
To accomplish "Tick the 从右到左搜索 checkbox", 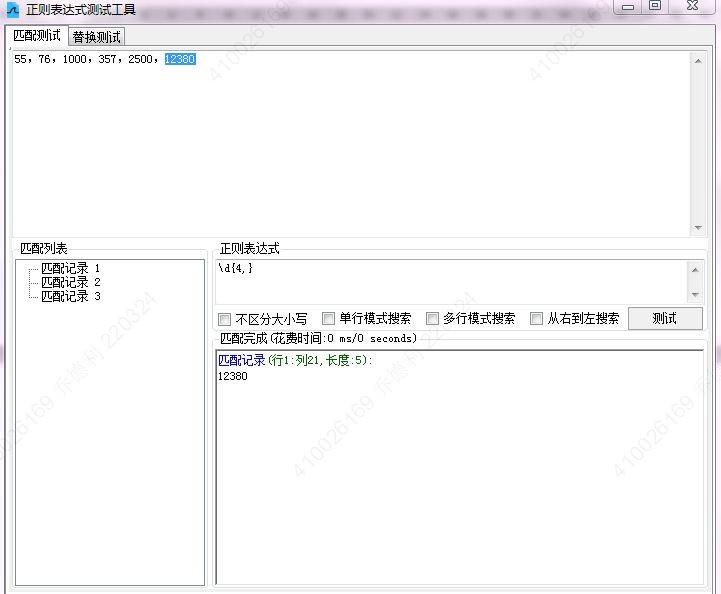I will [536, 318].
